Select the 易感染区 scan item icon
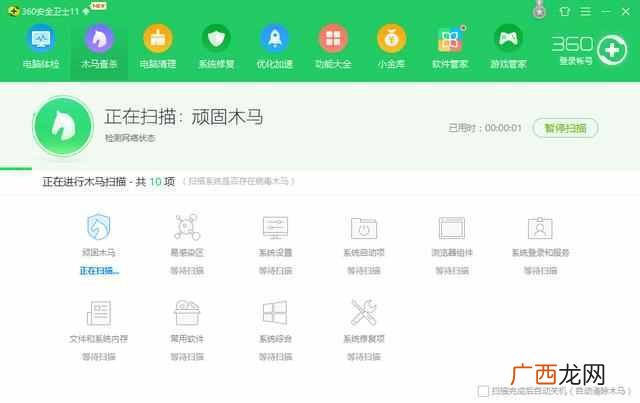This screenshot has width=640, height=403. (187, 227)
